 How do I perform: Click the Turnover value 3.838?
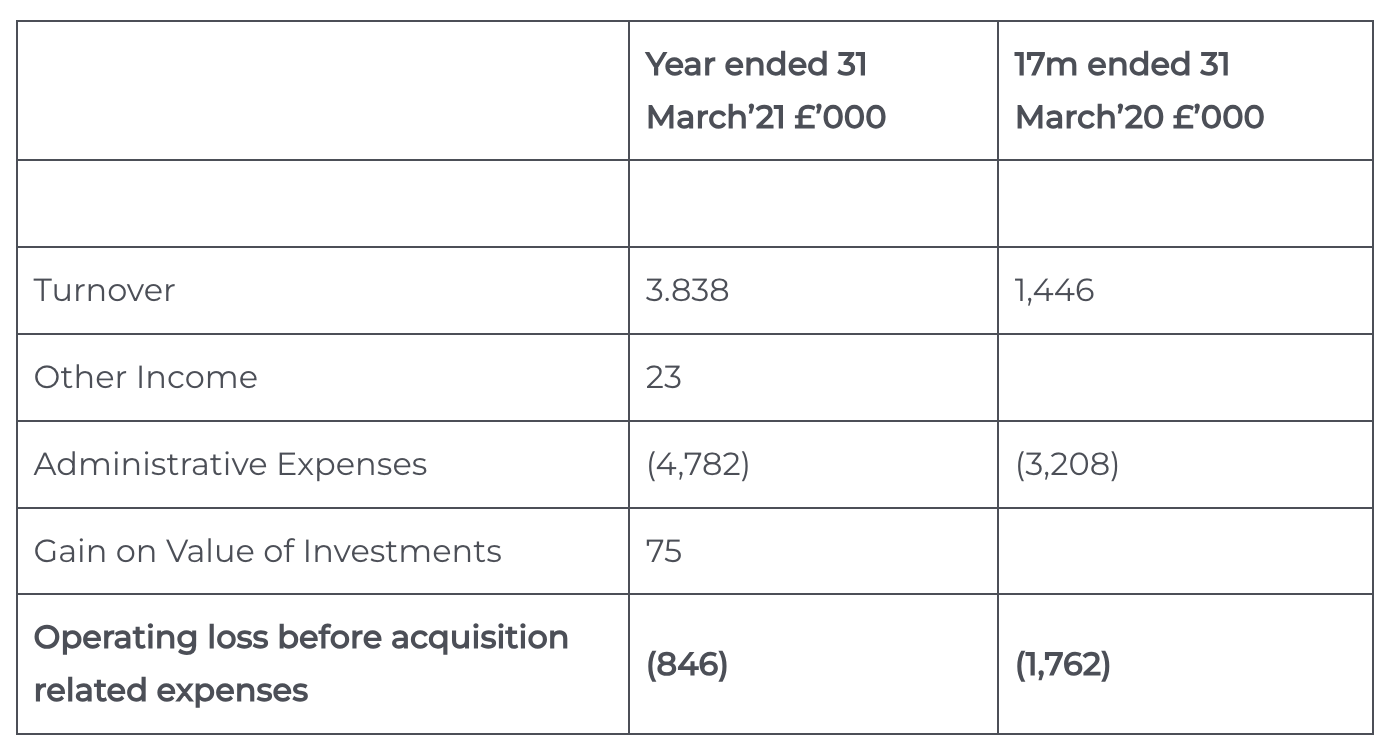[x=687, y=291]
